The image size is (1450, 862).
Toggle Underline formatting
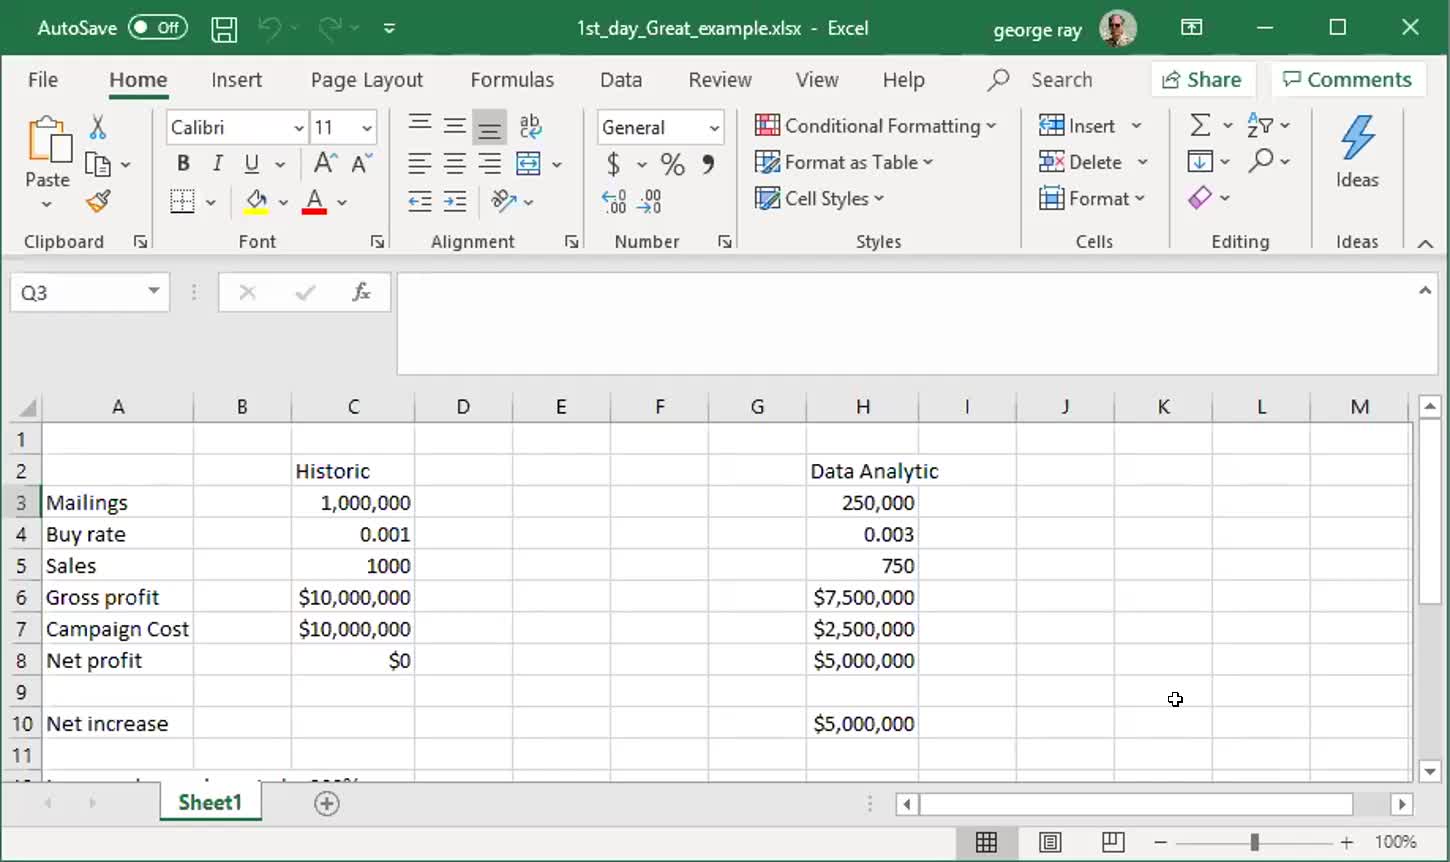(x=252, y=163)
